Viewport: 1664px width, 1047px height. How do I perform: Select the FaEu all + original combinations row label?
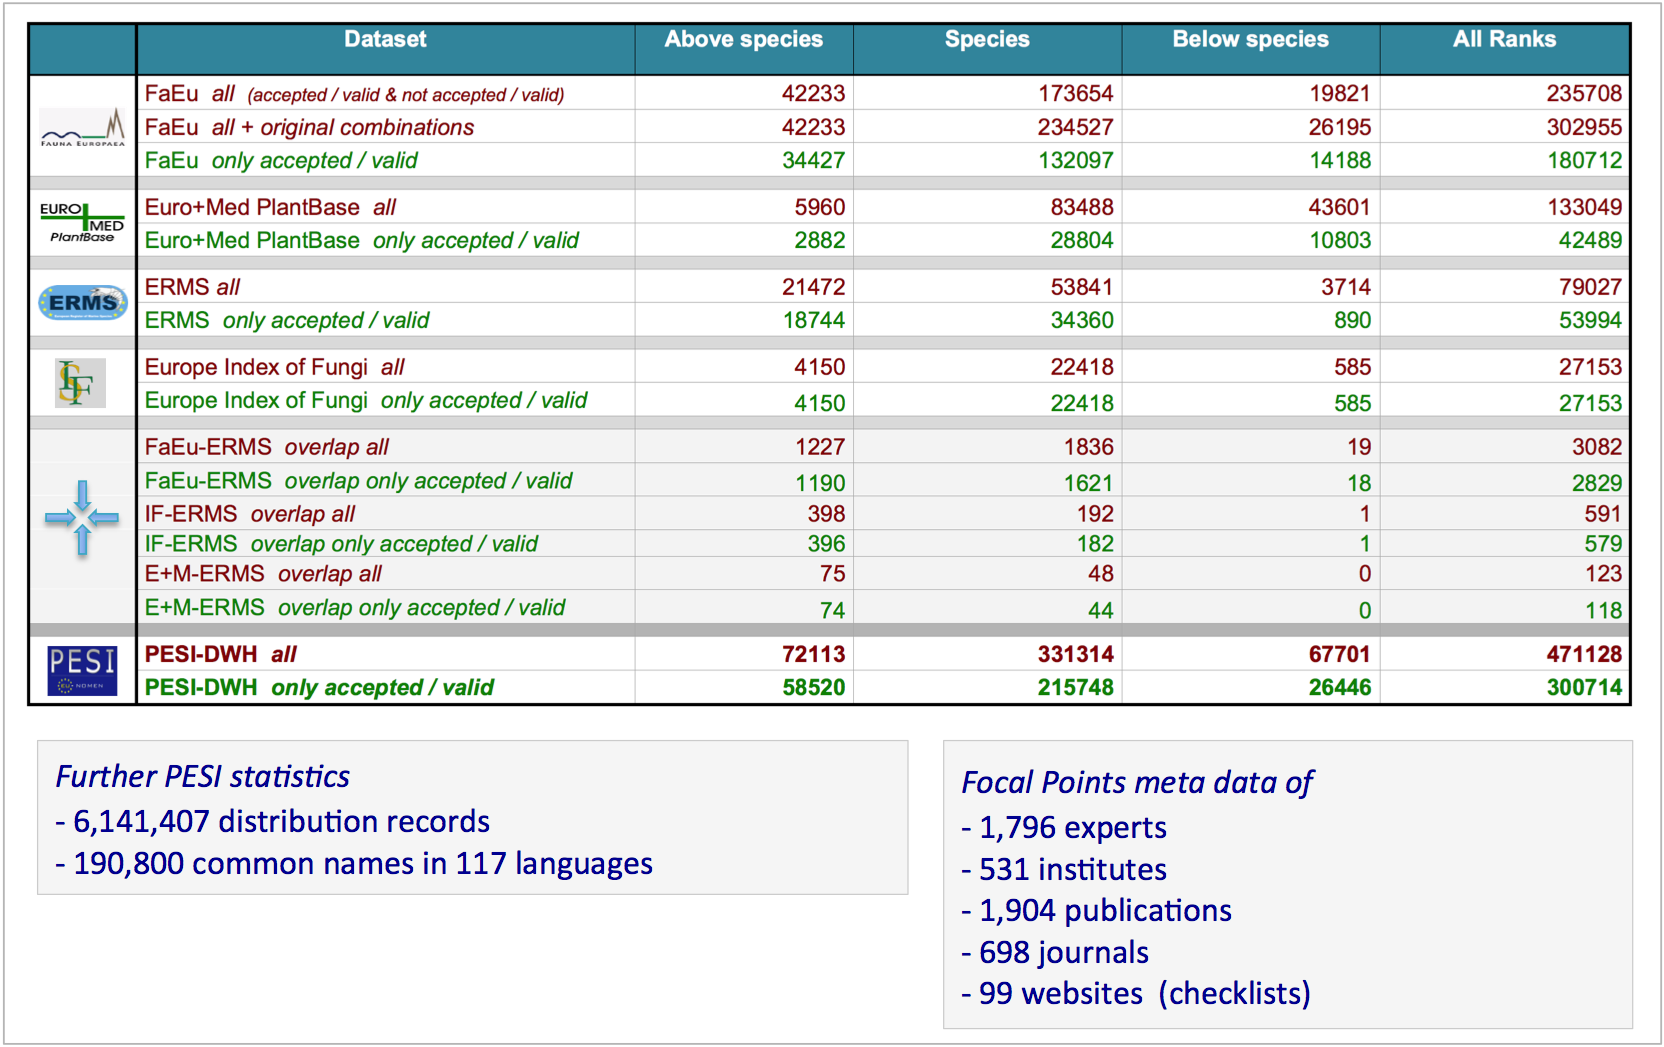309,127
